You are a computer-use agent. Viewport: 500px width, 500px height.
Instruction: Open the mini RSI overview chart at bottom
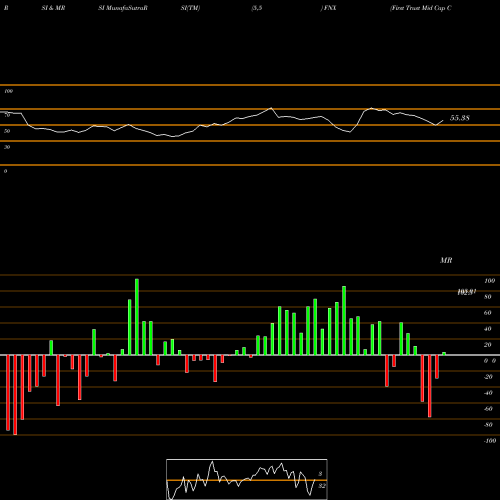click(x=247, y=479)
